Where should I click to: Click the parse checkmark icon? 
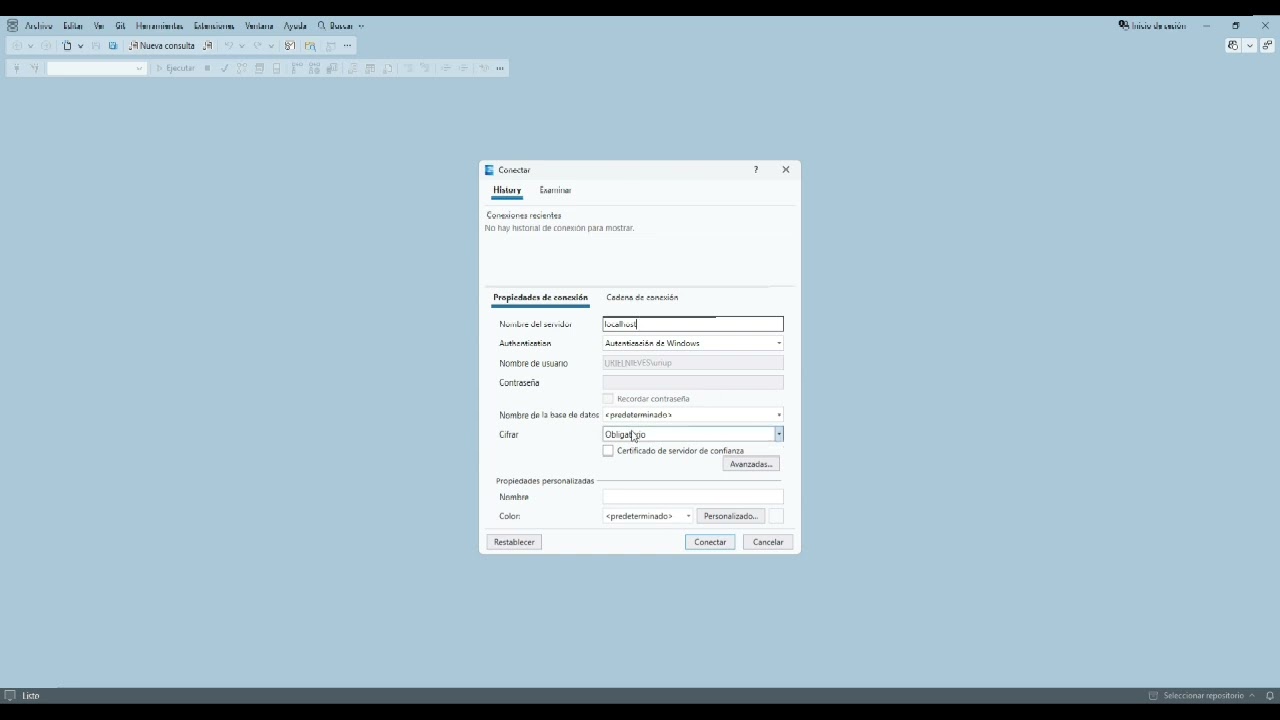(224, 68)
